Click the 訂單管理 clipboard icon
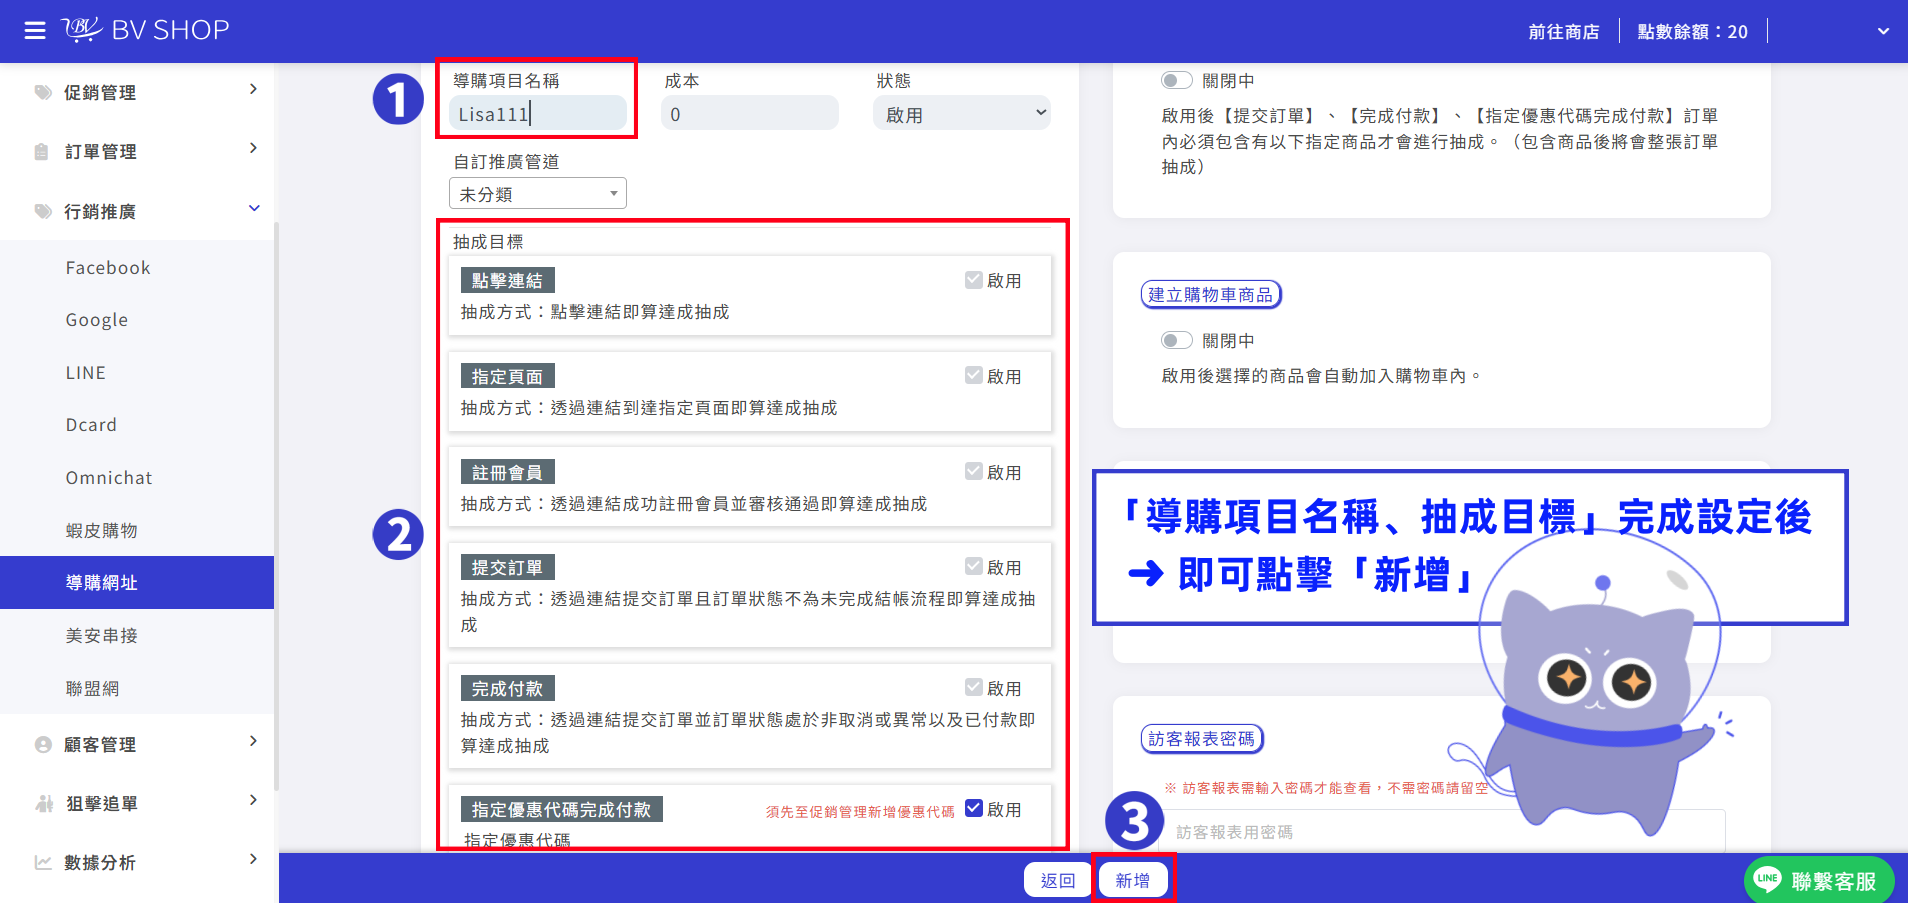 42,152
